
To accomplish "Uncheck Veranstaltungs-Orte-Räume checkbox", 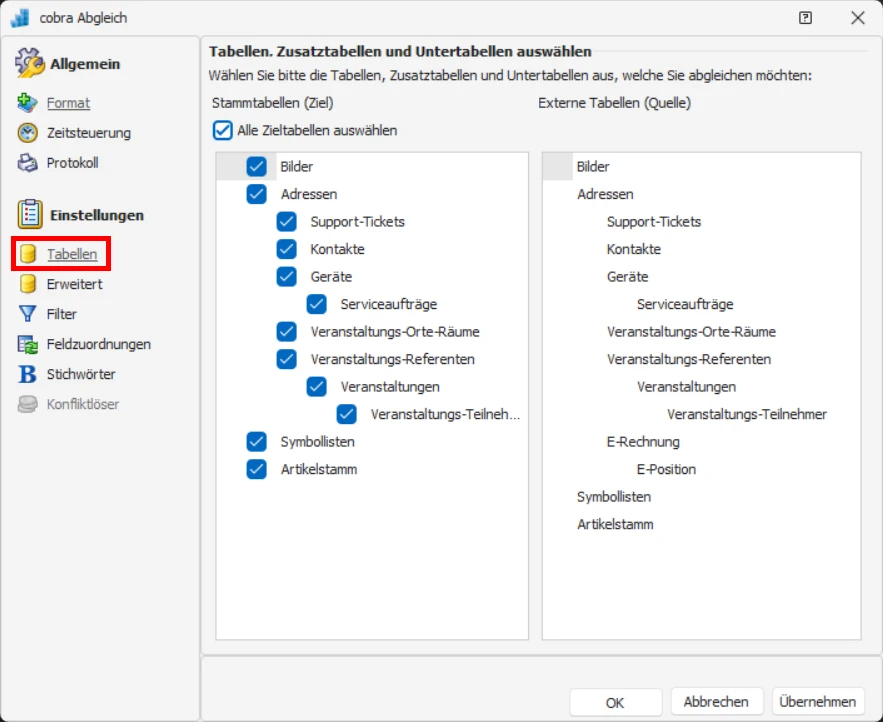I will [x=286, y=332].
